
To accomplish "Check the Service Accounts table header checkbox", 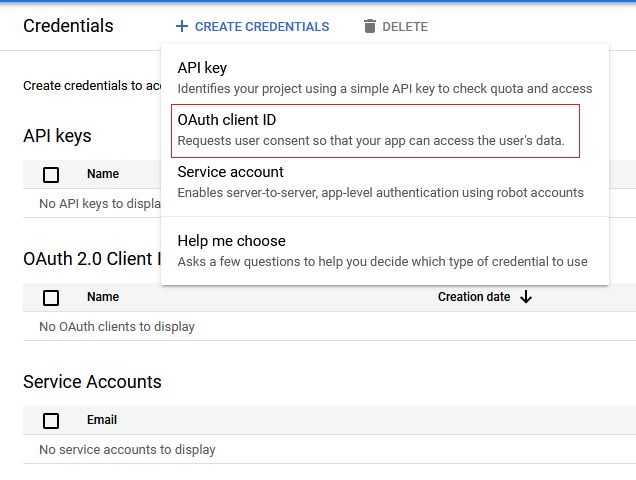I will click(51, 420).
